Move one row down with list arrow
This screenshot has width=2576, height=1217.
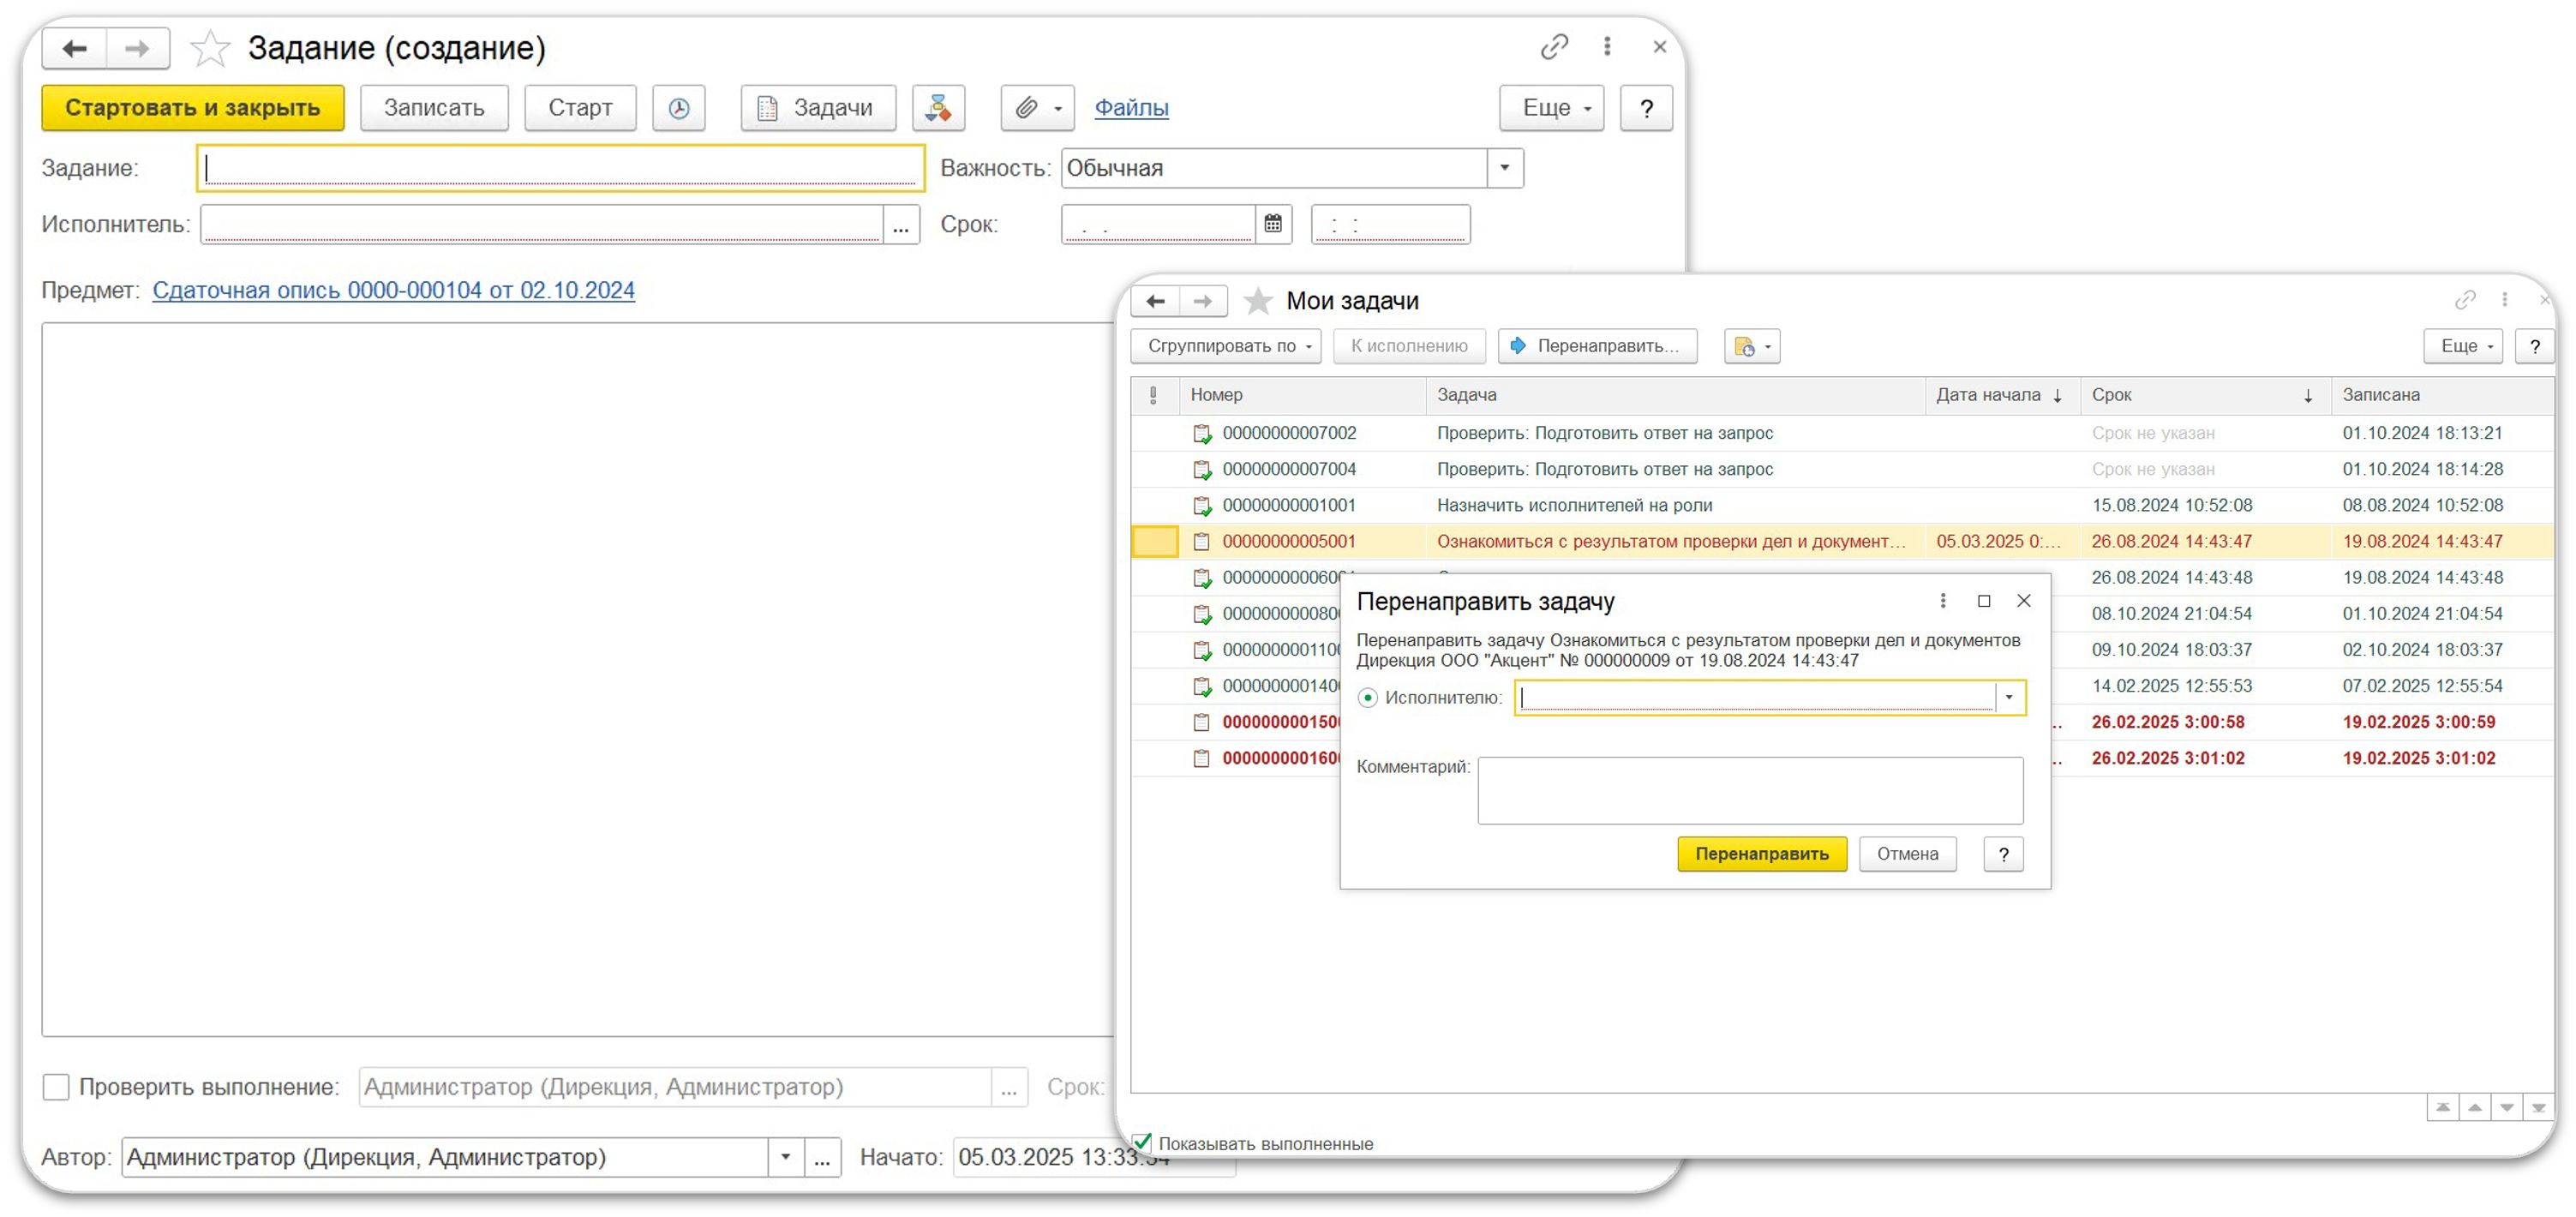(2507, 1108)
